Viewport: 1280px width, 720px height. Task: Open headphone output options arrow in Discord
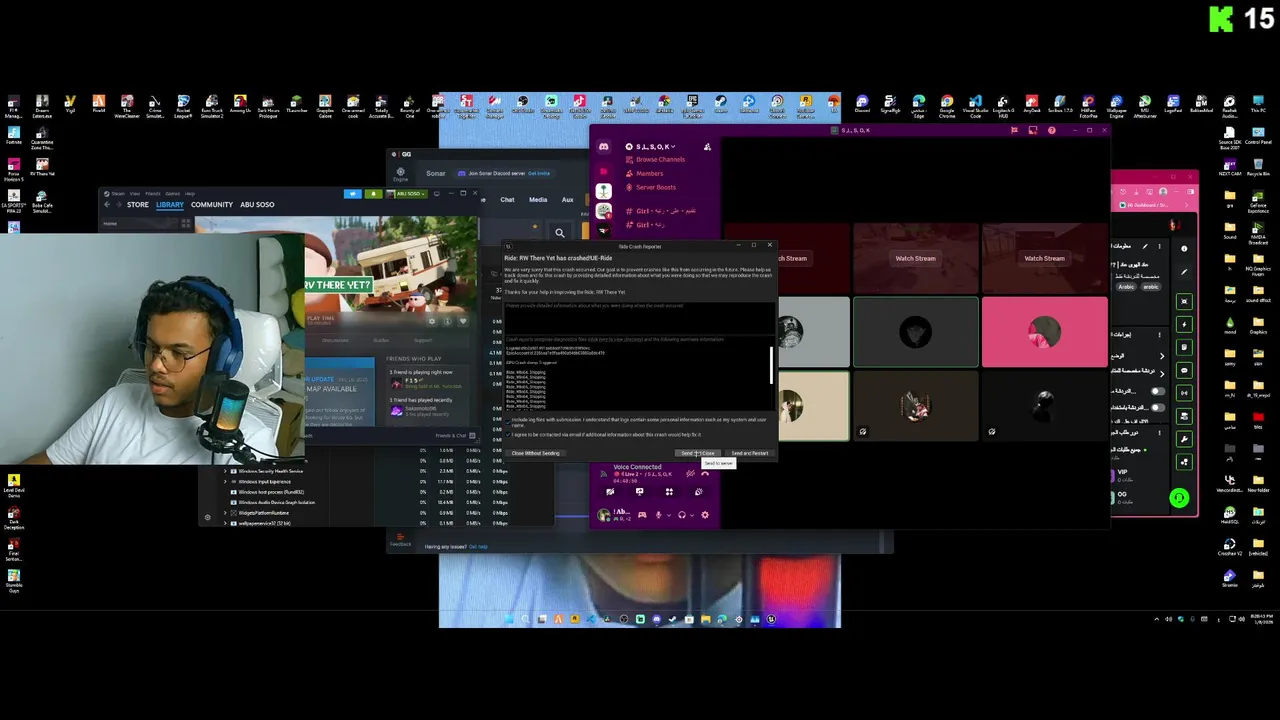[692, 515]
